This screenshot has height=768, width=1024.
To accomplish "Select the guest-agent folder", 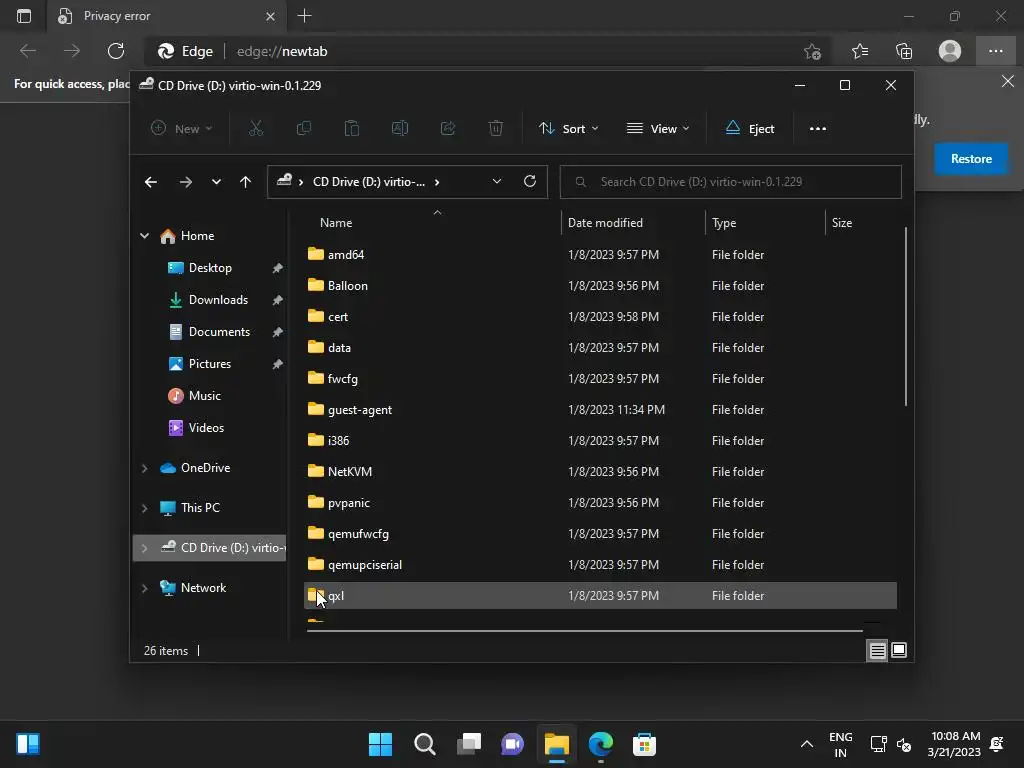I will point(600,409).
